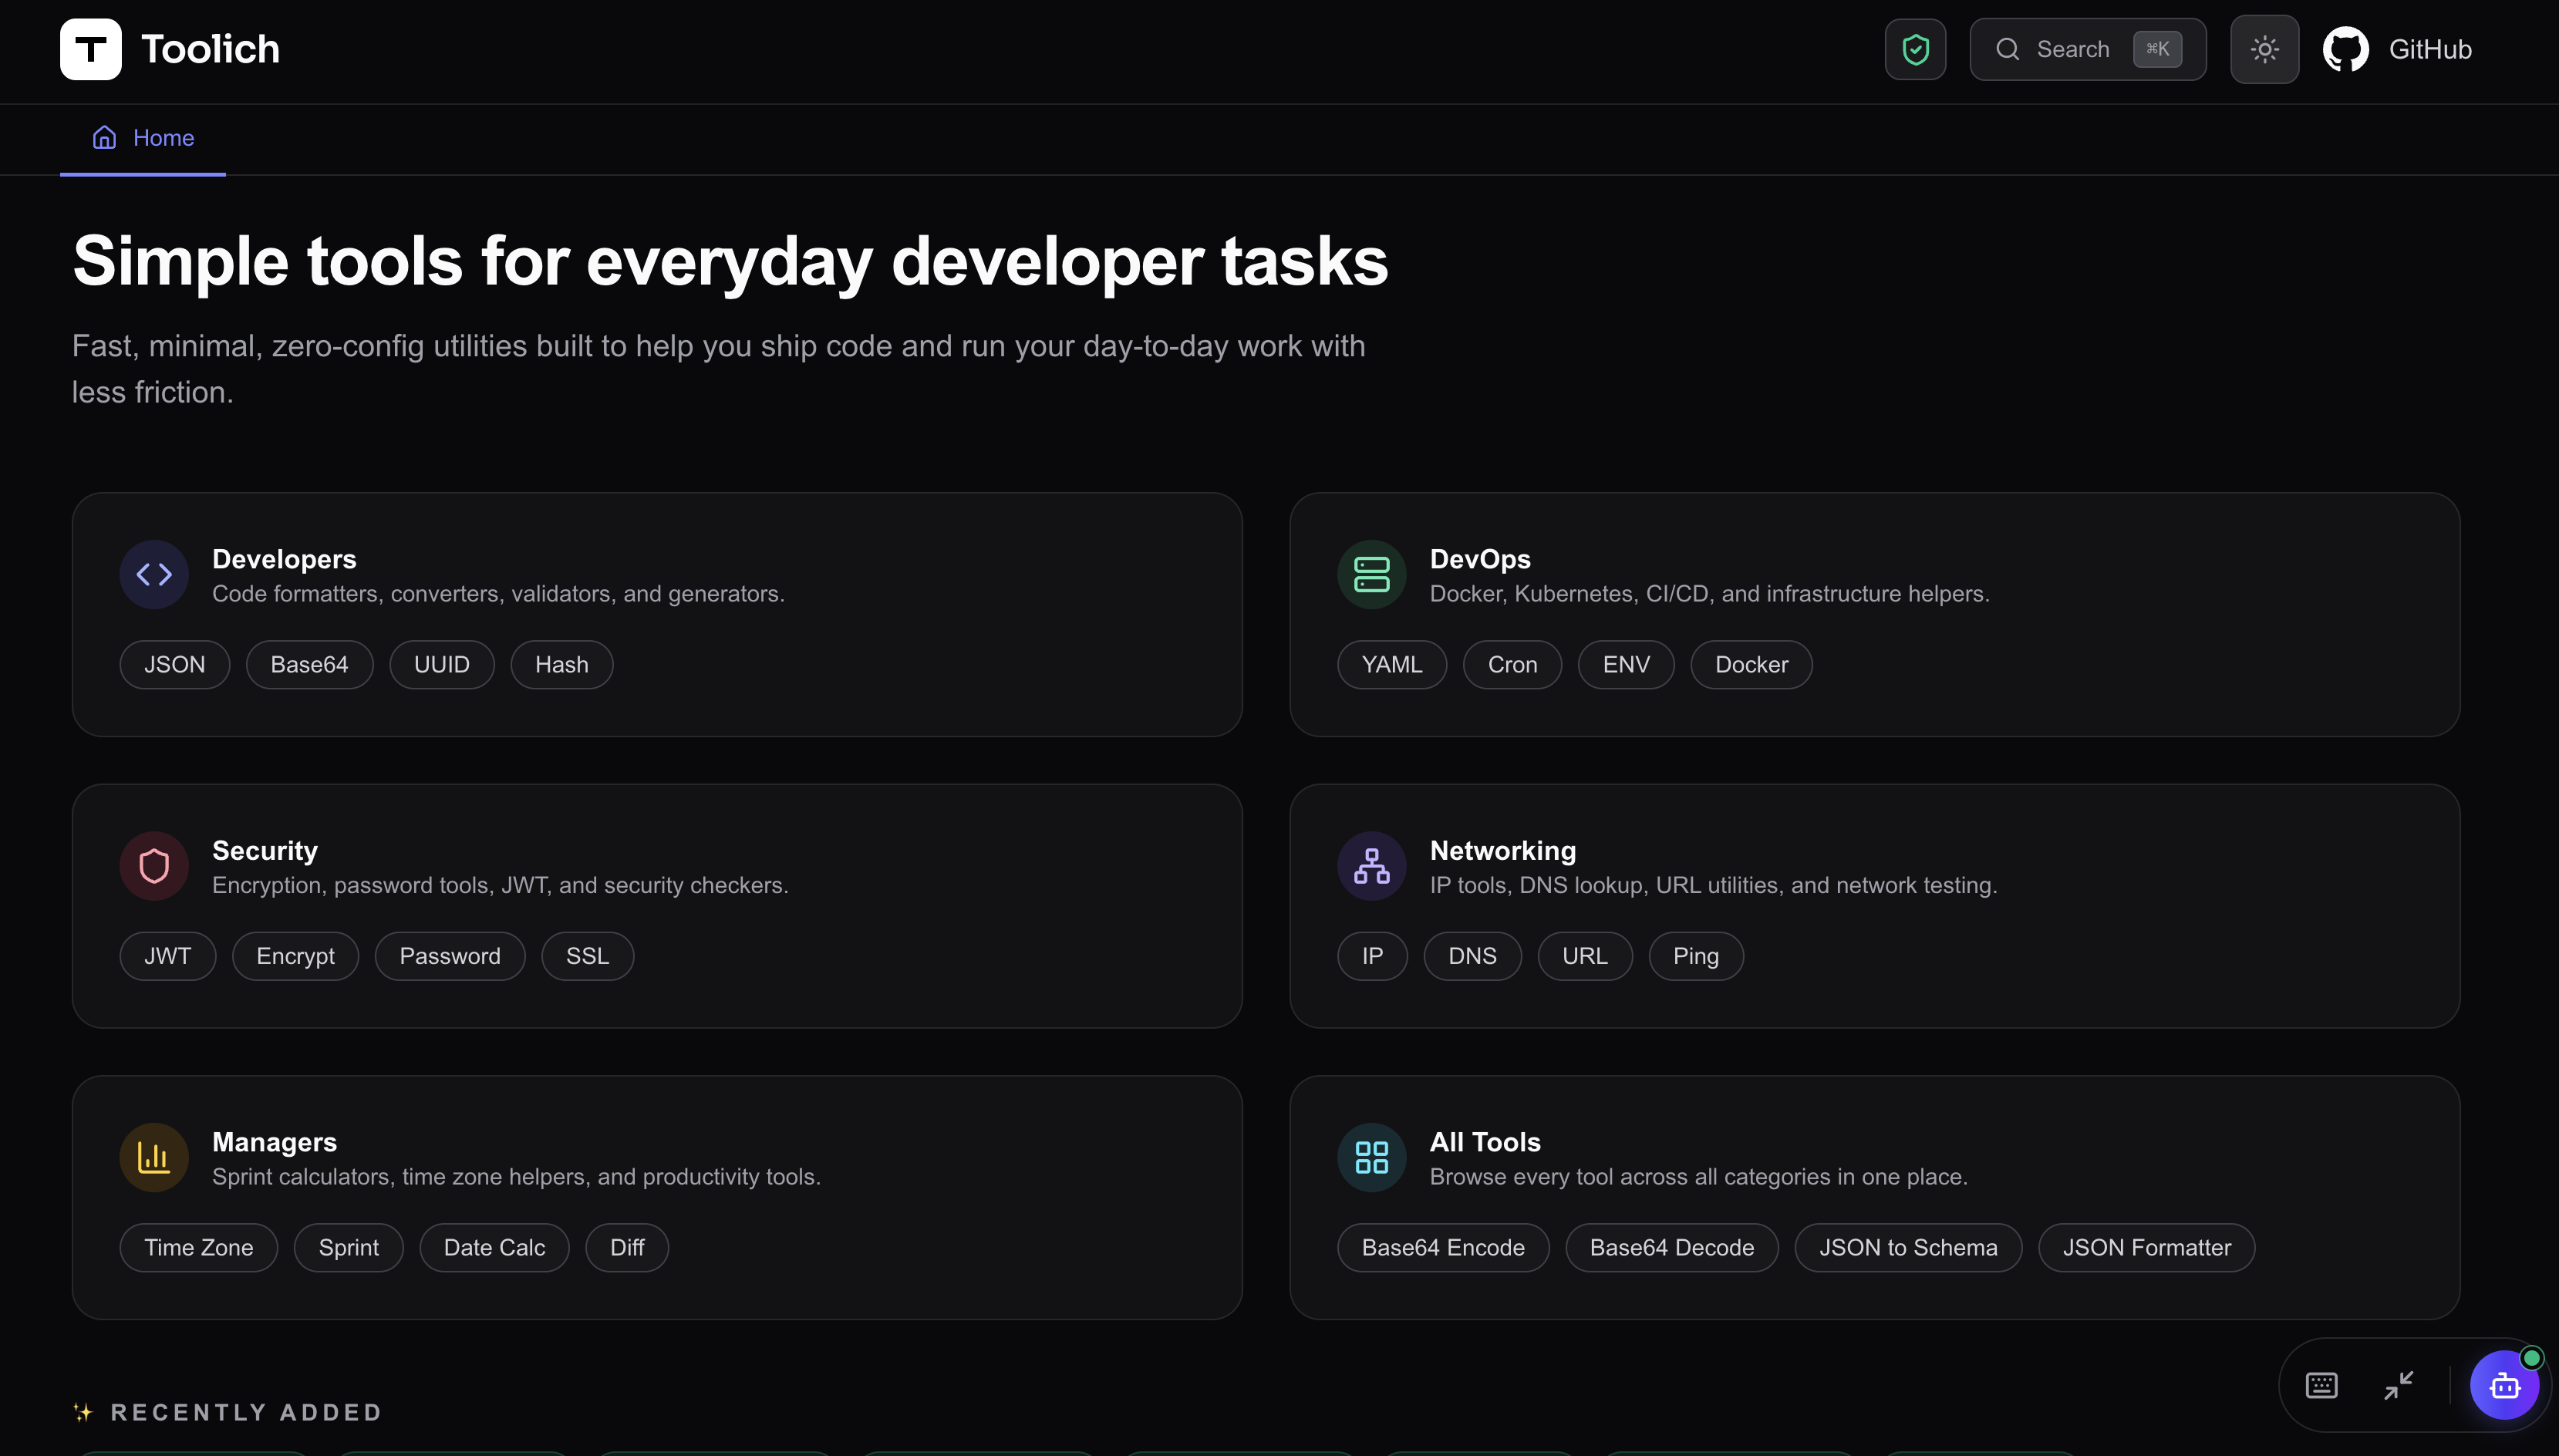Click the GitHub octocat icon
Screen dimensions: 2559x1456
pyautogui.click(x=2345, y=49)
